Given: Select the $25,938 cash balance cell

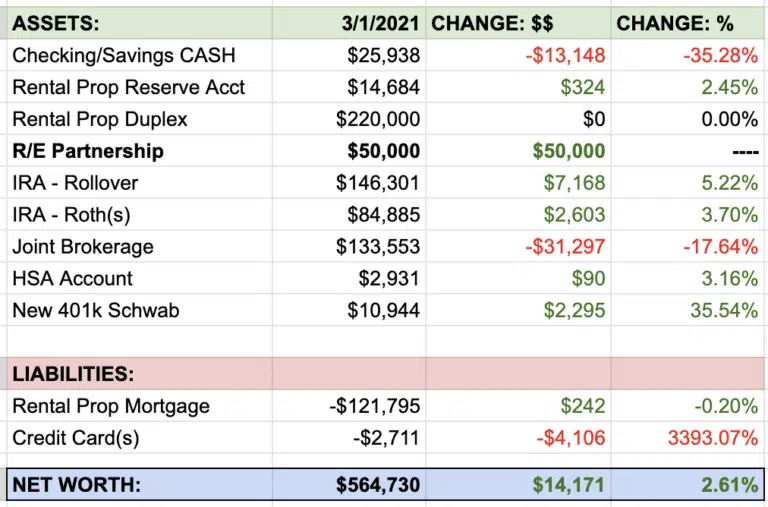Looking at the screenshot, I should (x=384, y=55).
